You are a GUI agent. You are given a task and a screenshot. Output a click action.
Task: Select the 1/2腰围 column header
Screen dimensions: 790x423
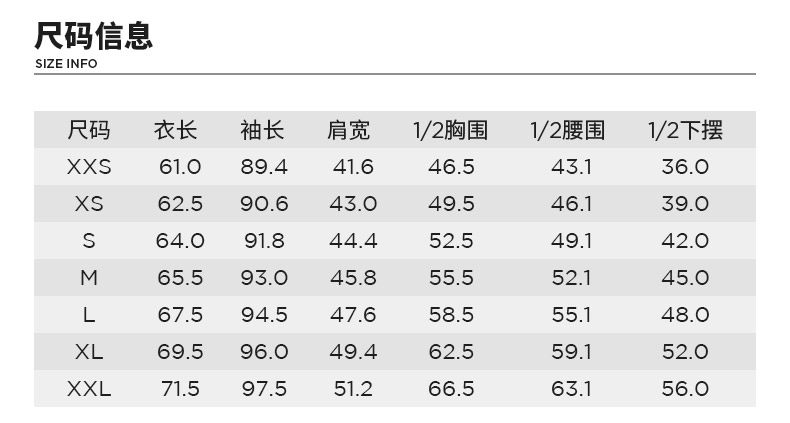568,130
